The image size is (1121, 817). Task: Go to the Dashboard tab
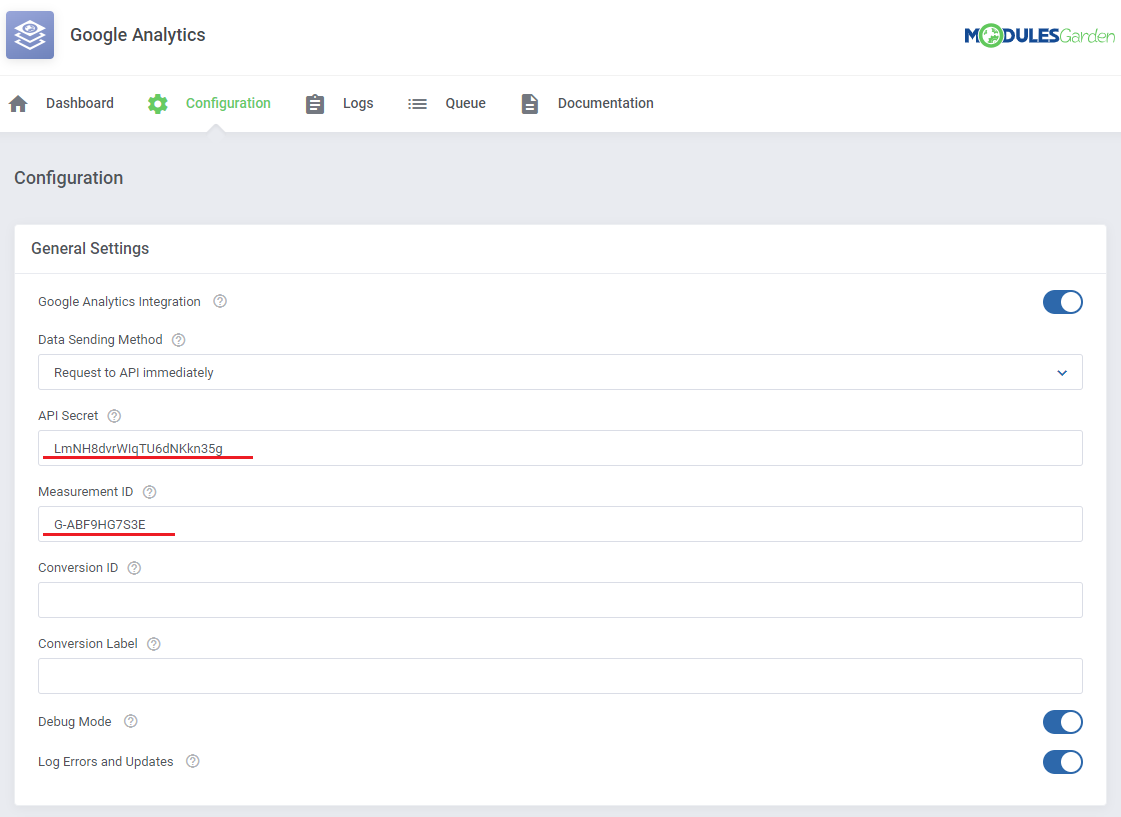tap(80, 103)
